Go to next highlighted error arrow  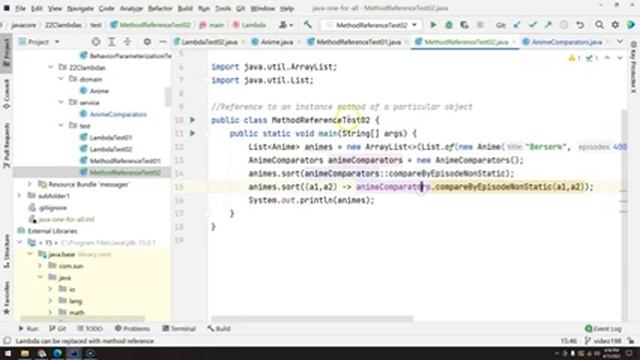[x=620, y=58]
